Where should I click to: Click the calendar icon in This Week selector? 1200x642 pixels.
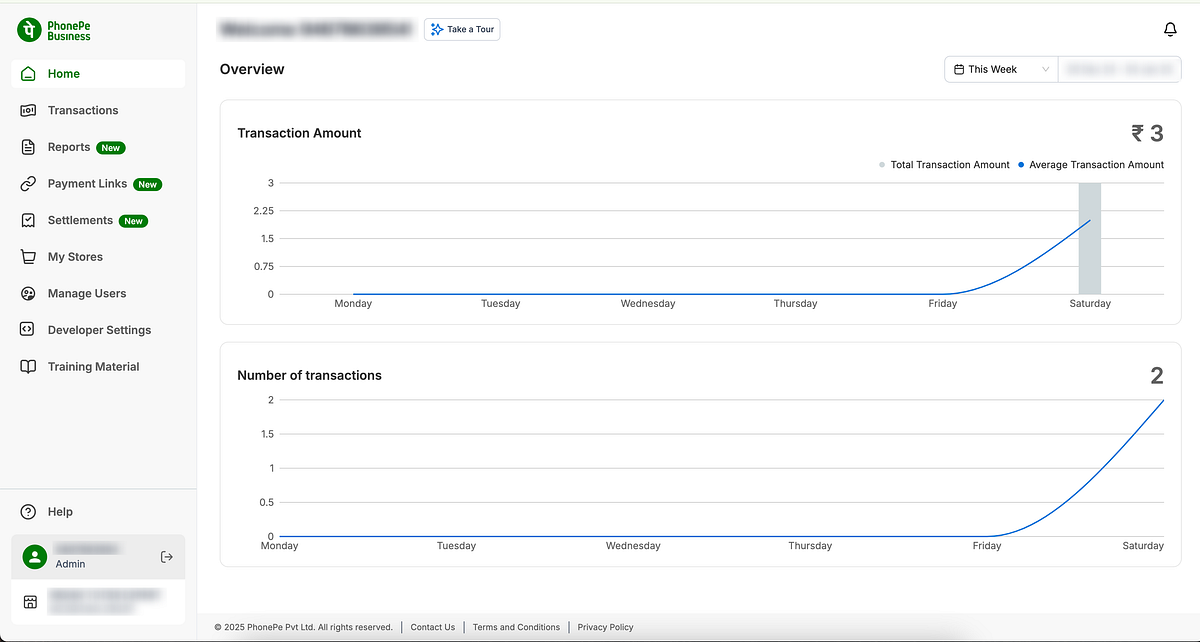pyautogui.click(x=959, y=69)
